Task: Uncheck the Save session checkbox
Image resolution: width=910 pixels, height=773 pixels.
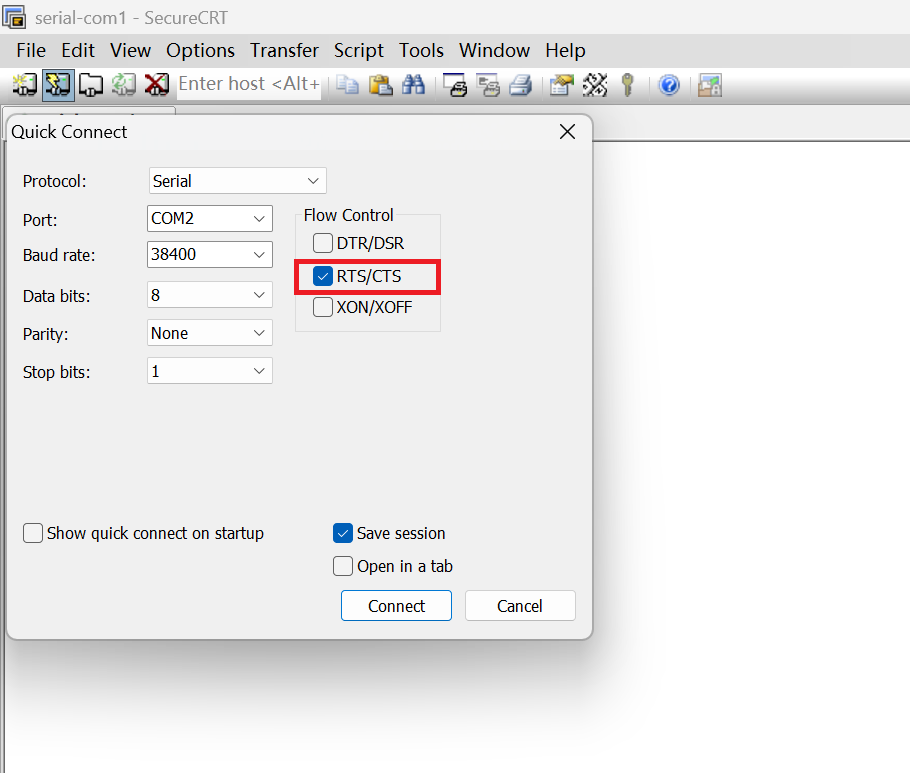Action: [343, 533]
